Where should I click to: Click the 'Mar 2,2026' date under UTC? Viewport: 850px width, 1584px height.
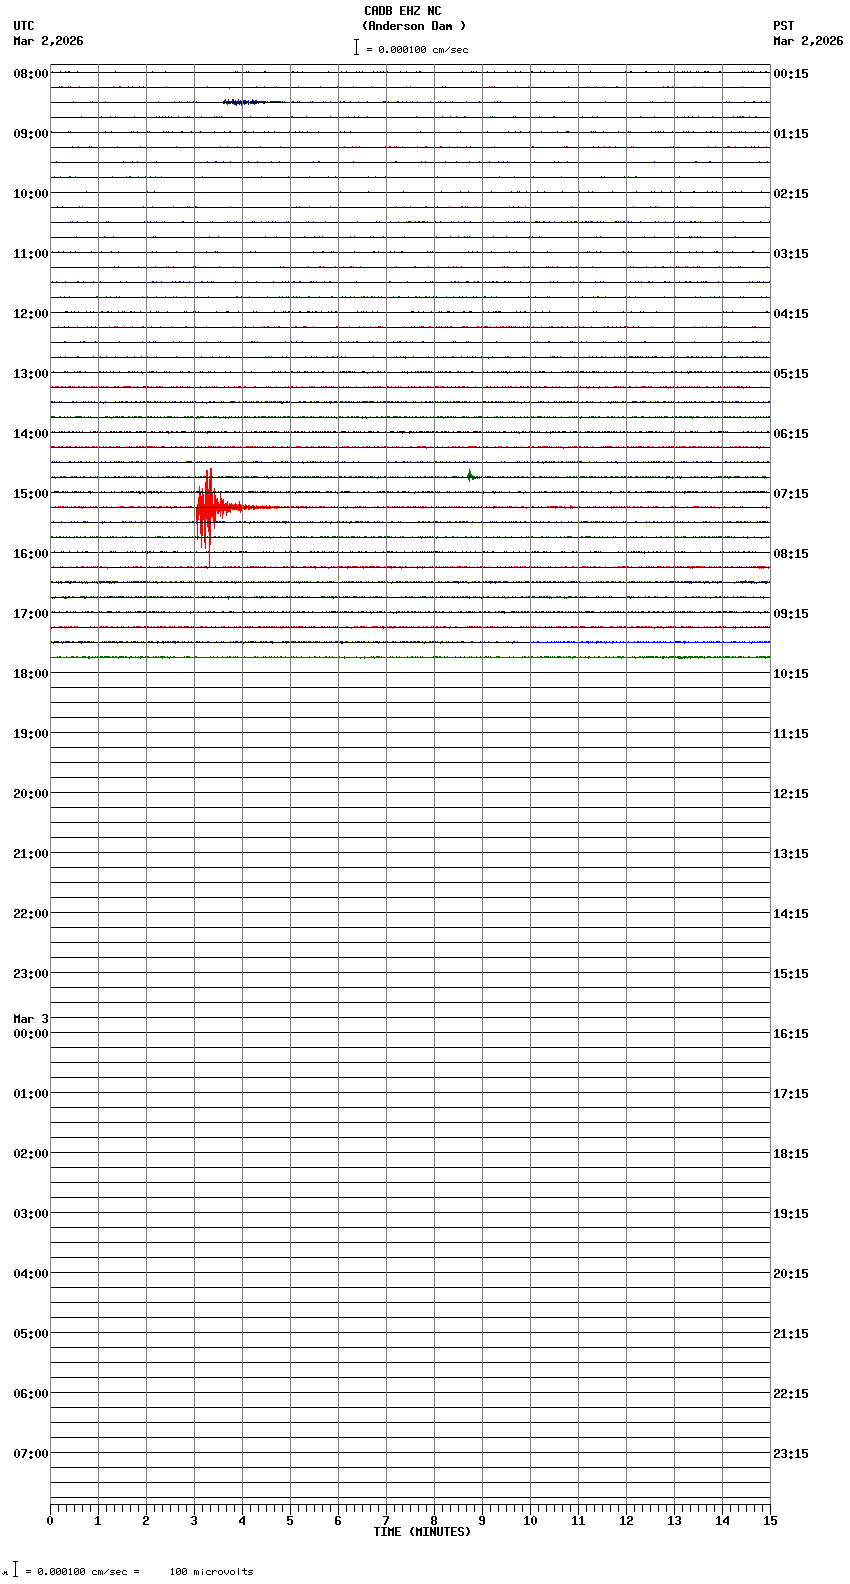(49, 41)
